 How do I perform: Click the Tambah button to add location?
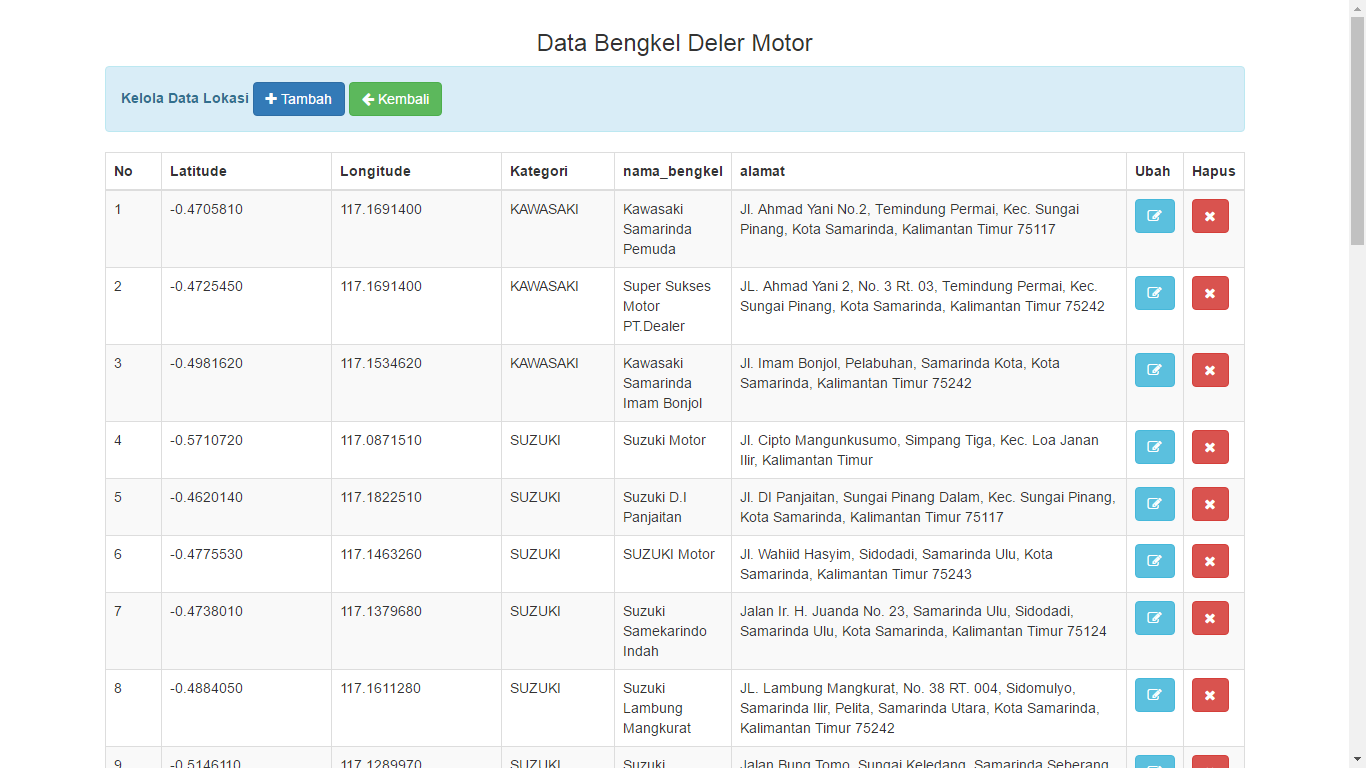point(298,99)
